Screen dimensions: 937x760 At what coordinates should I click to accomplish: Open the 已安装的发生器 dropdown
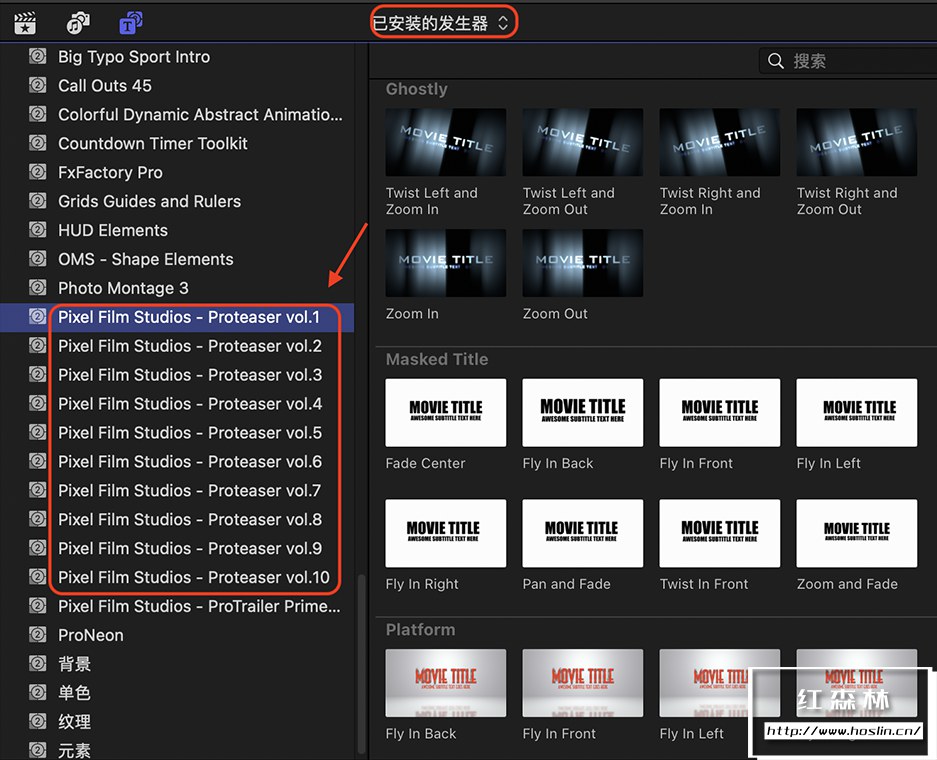pyautogui.click(x=442, y=23)
